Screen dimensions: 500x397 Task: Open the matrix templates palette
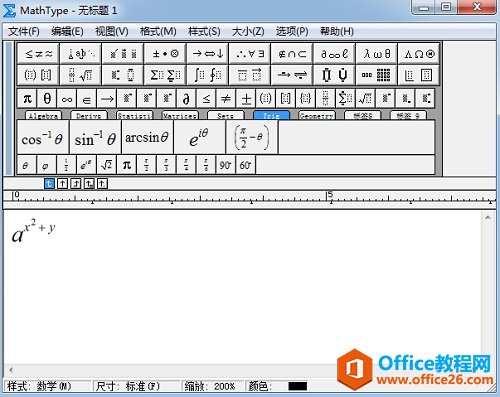pyautogui.click(x=376, y=75)
